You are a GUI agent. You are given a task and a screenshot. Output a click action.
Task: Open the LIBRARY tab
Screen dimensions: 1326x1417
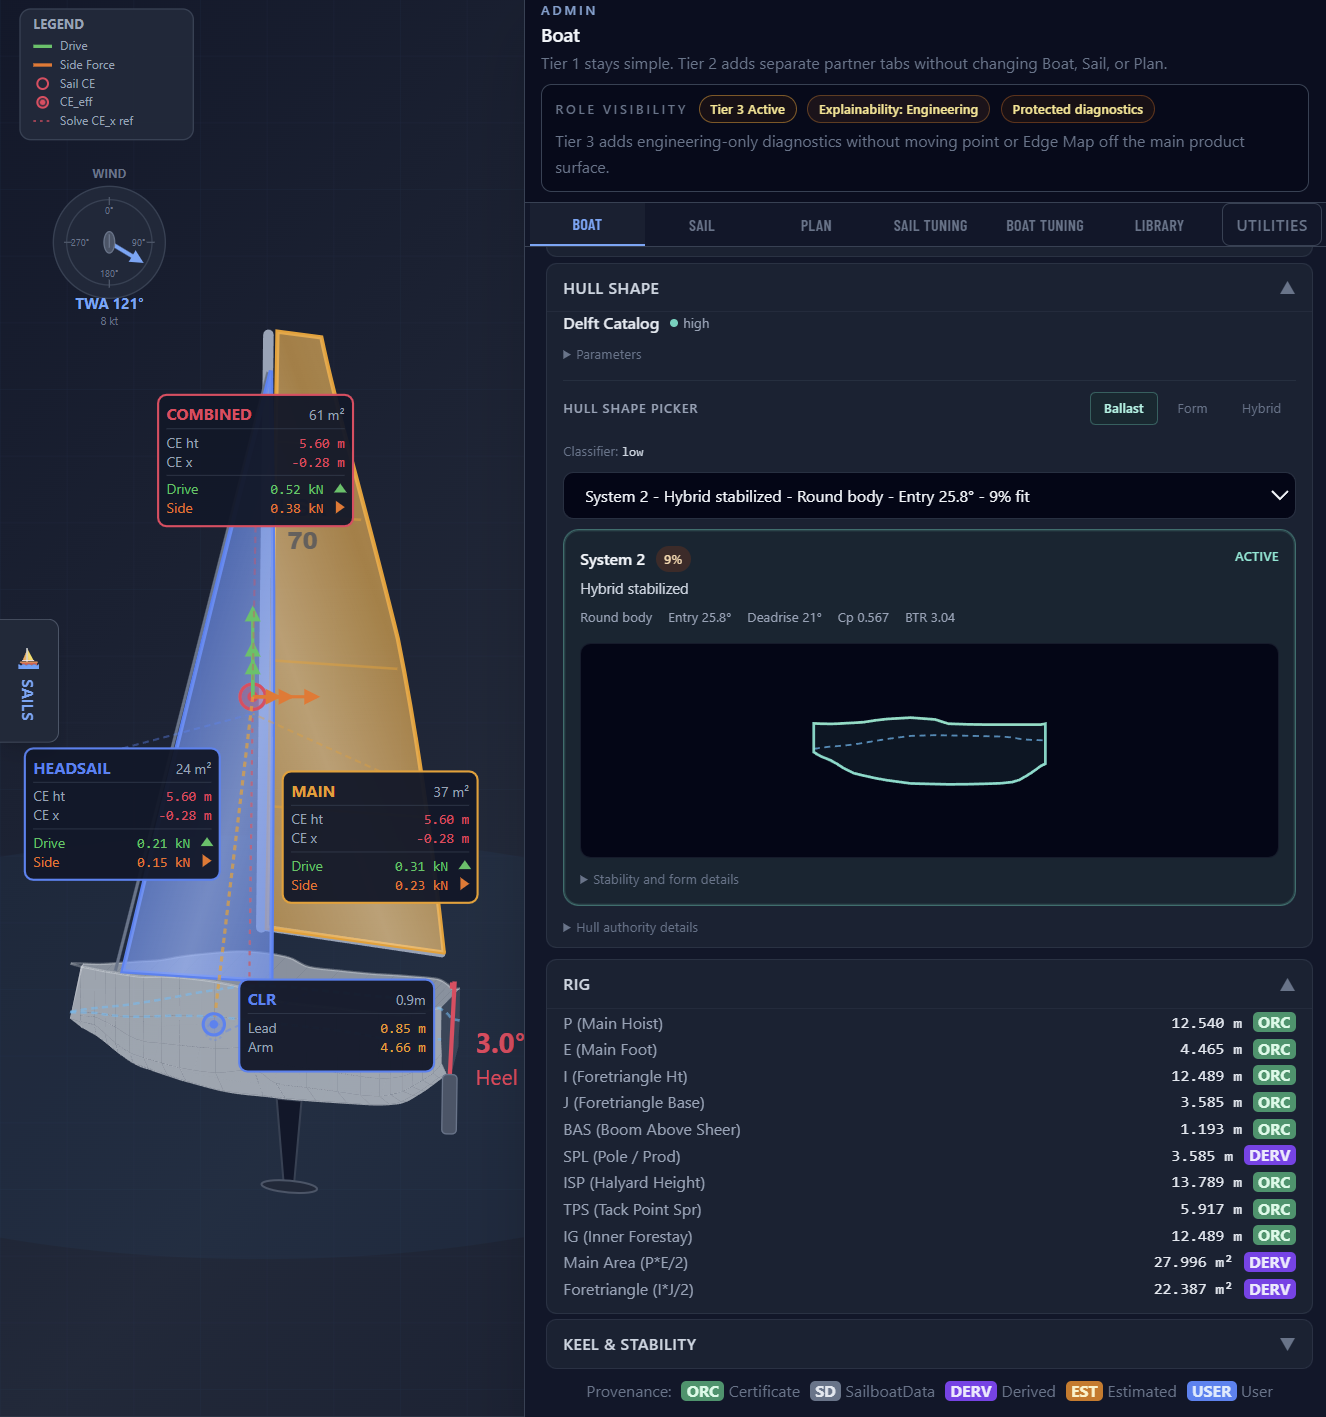1158,225
